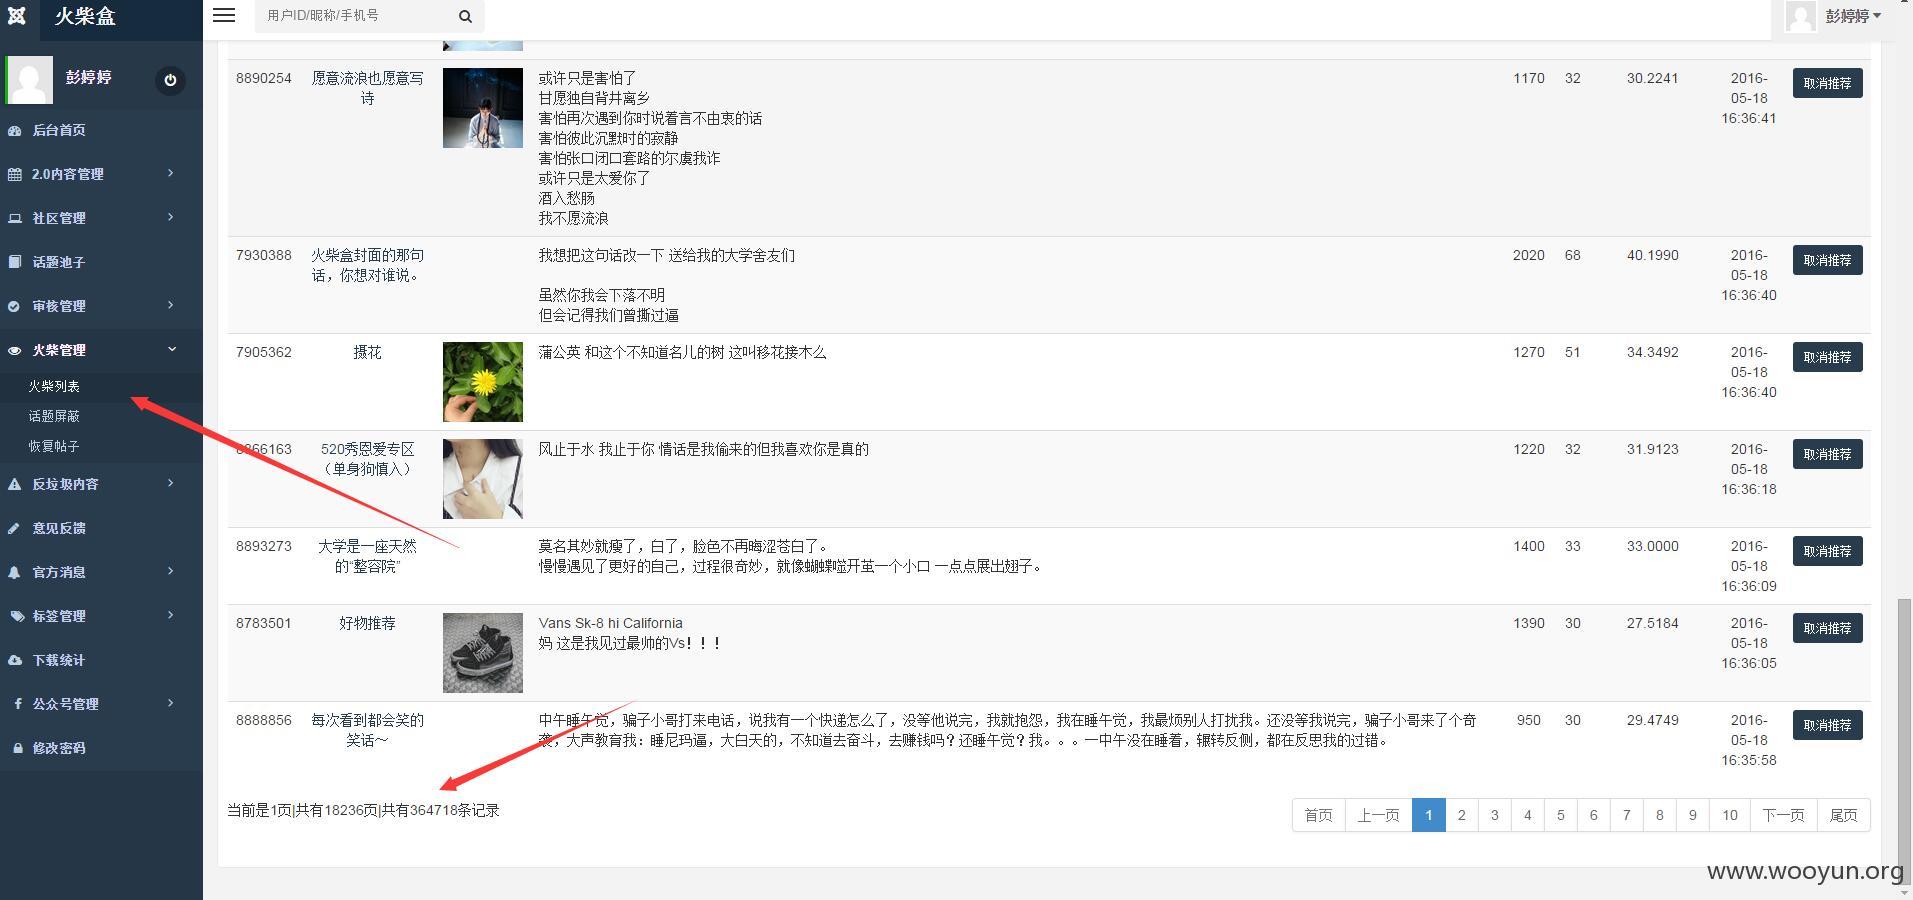This screenshot has height=900, width=1913.
Task: Expand 2.0内容管理 chevron
Action: [x=171, y=173]
